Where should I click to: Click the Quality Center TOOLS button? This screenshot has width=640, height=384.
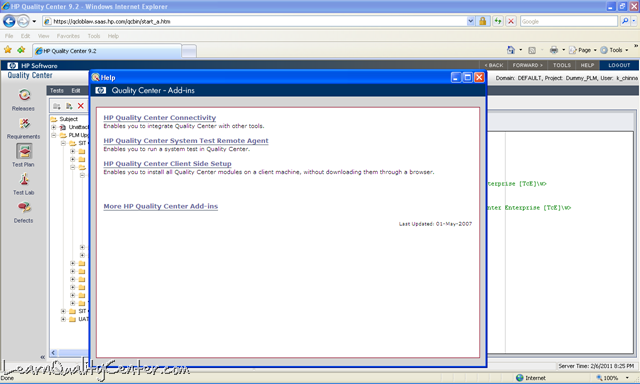click(562, 65)
